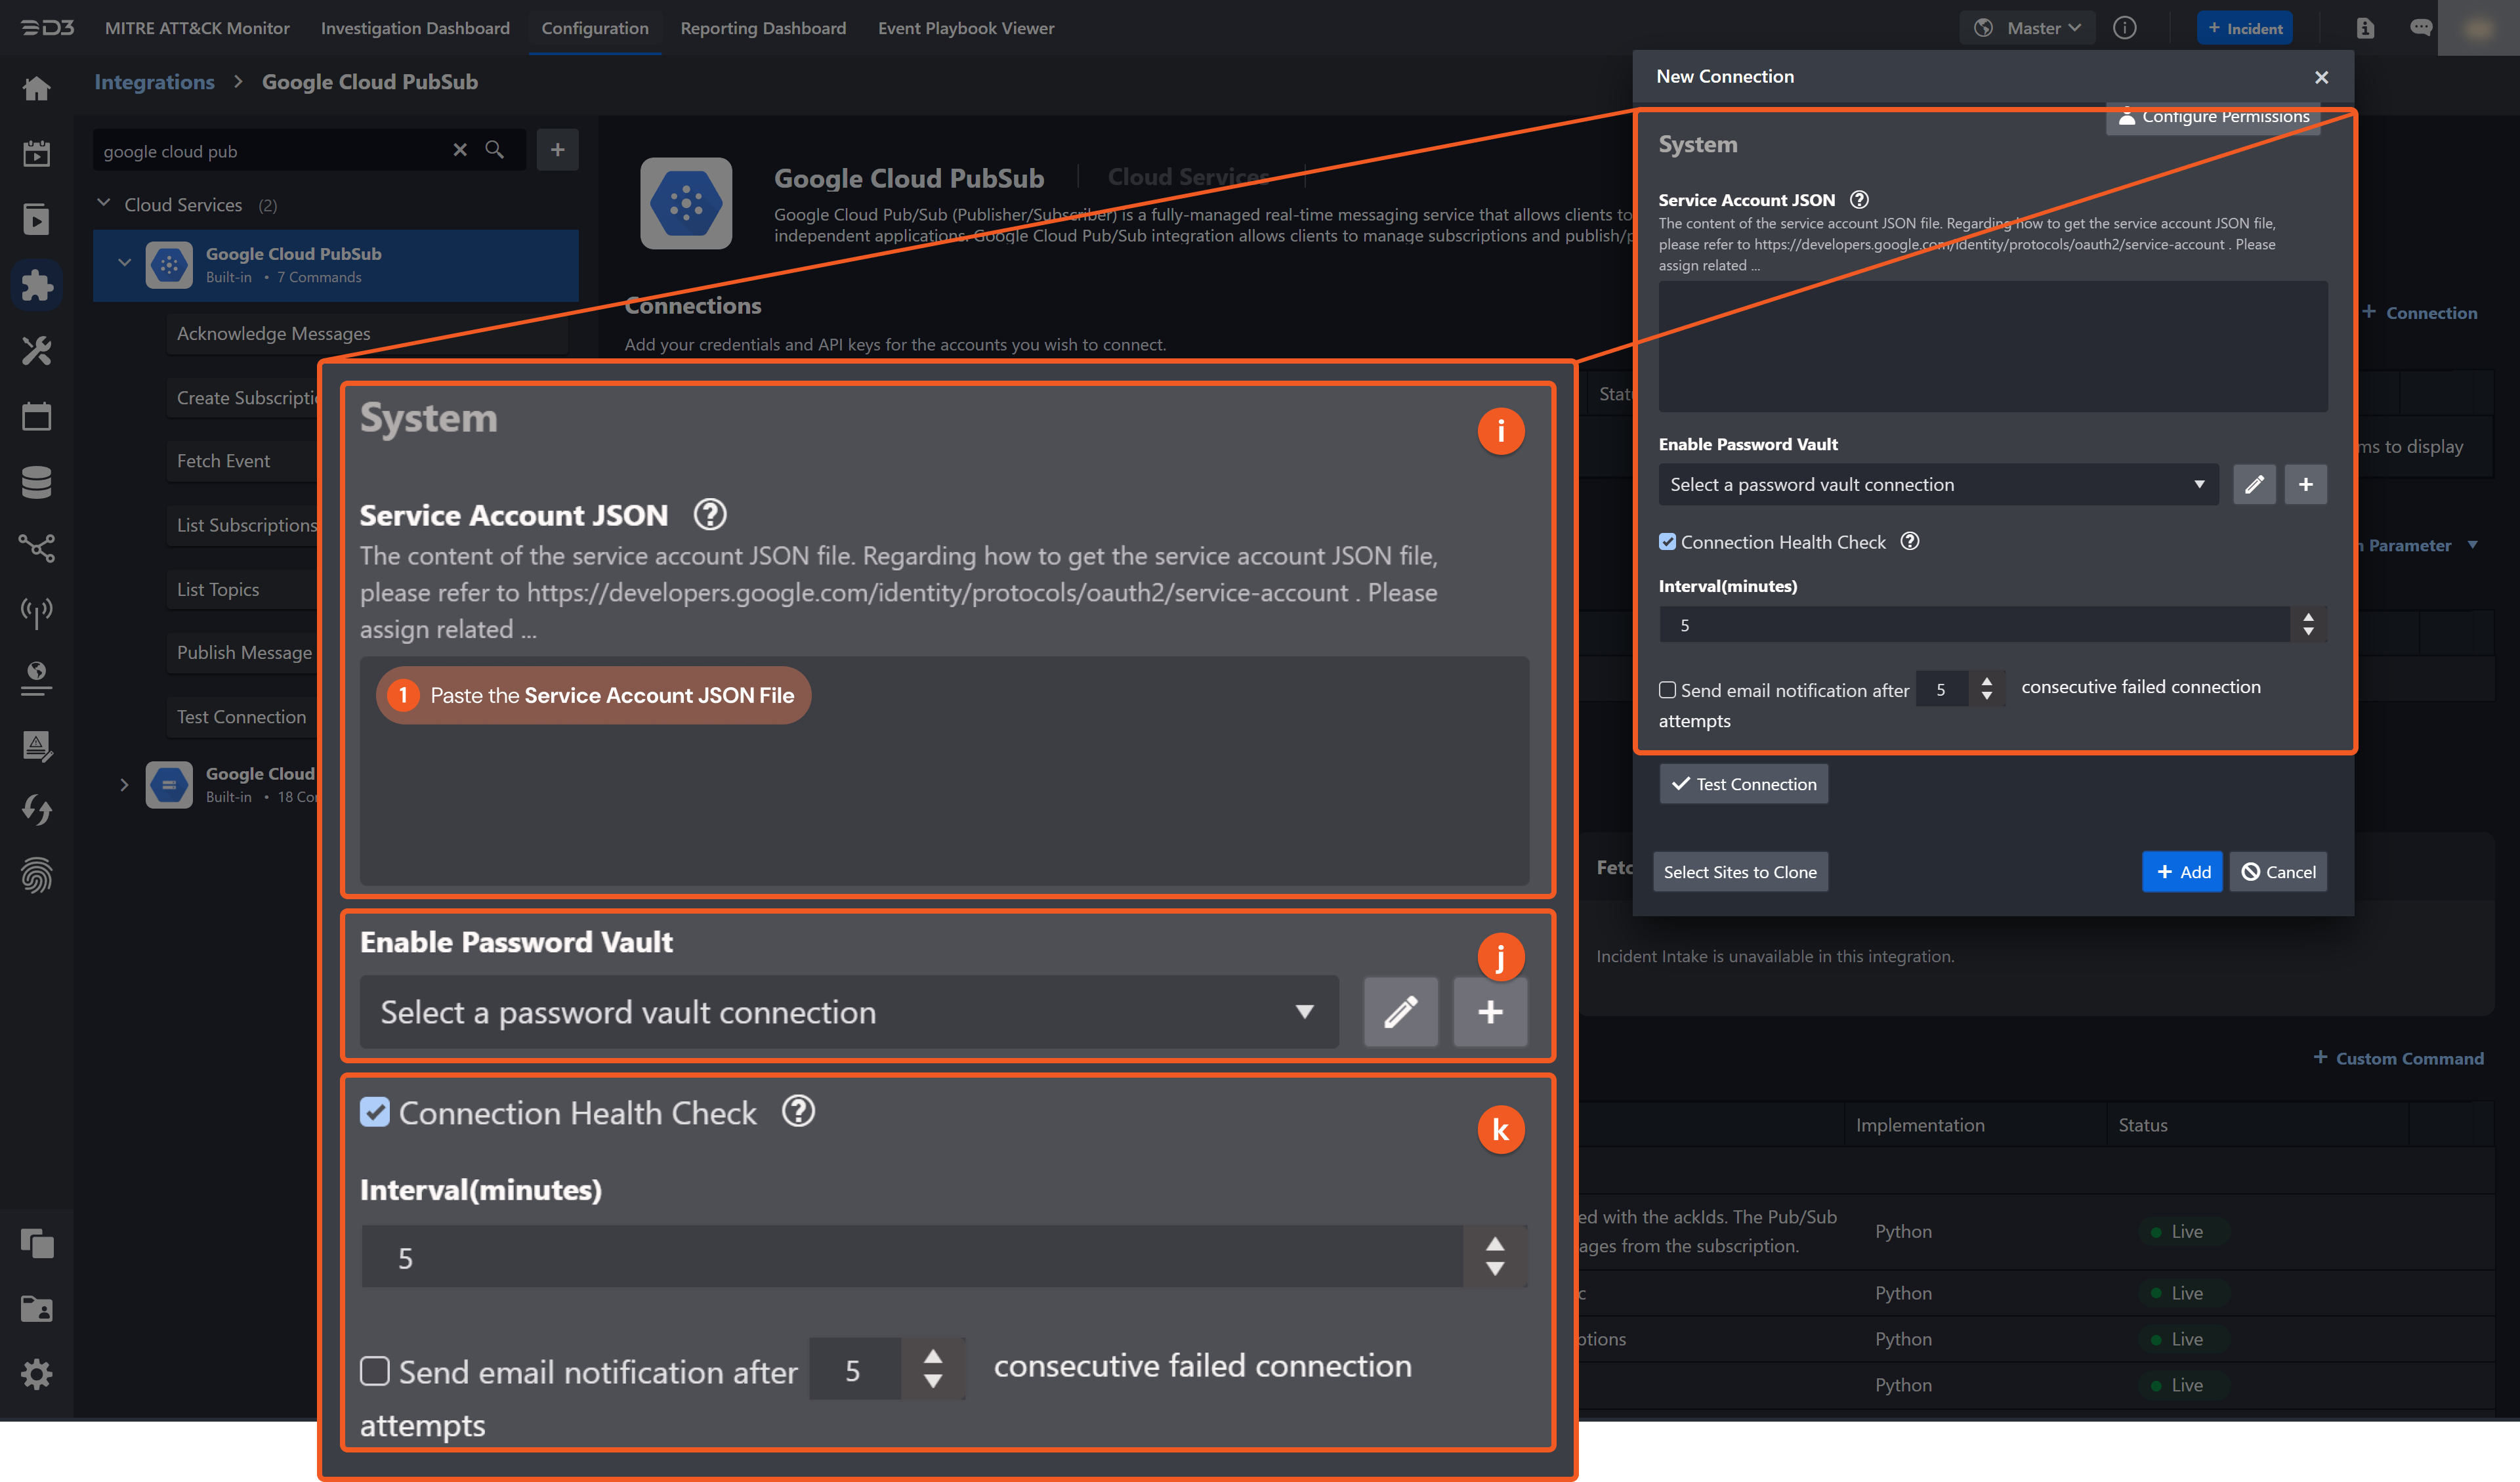The width and height of the screenshot is (2520, 1482).
Task: Click the Test Connection button
Action: 1743,783
